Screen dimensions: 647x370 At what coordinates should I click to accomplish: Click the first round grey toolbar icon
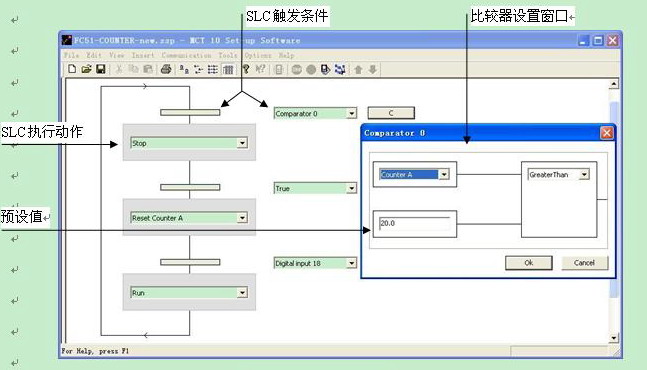296,70
